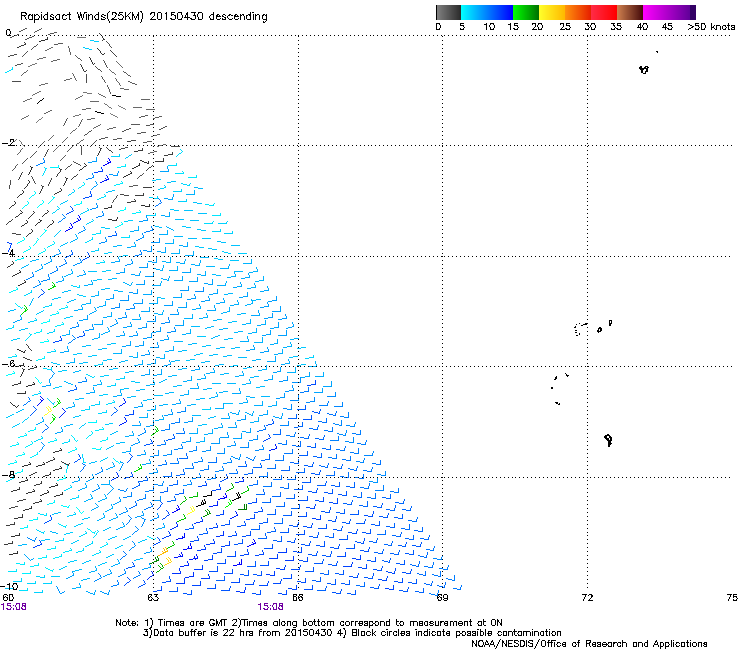Click the NOAA/NESDIS credit text
740x650 pixels.
tap(589, 644)
